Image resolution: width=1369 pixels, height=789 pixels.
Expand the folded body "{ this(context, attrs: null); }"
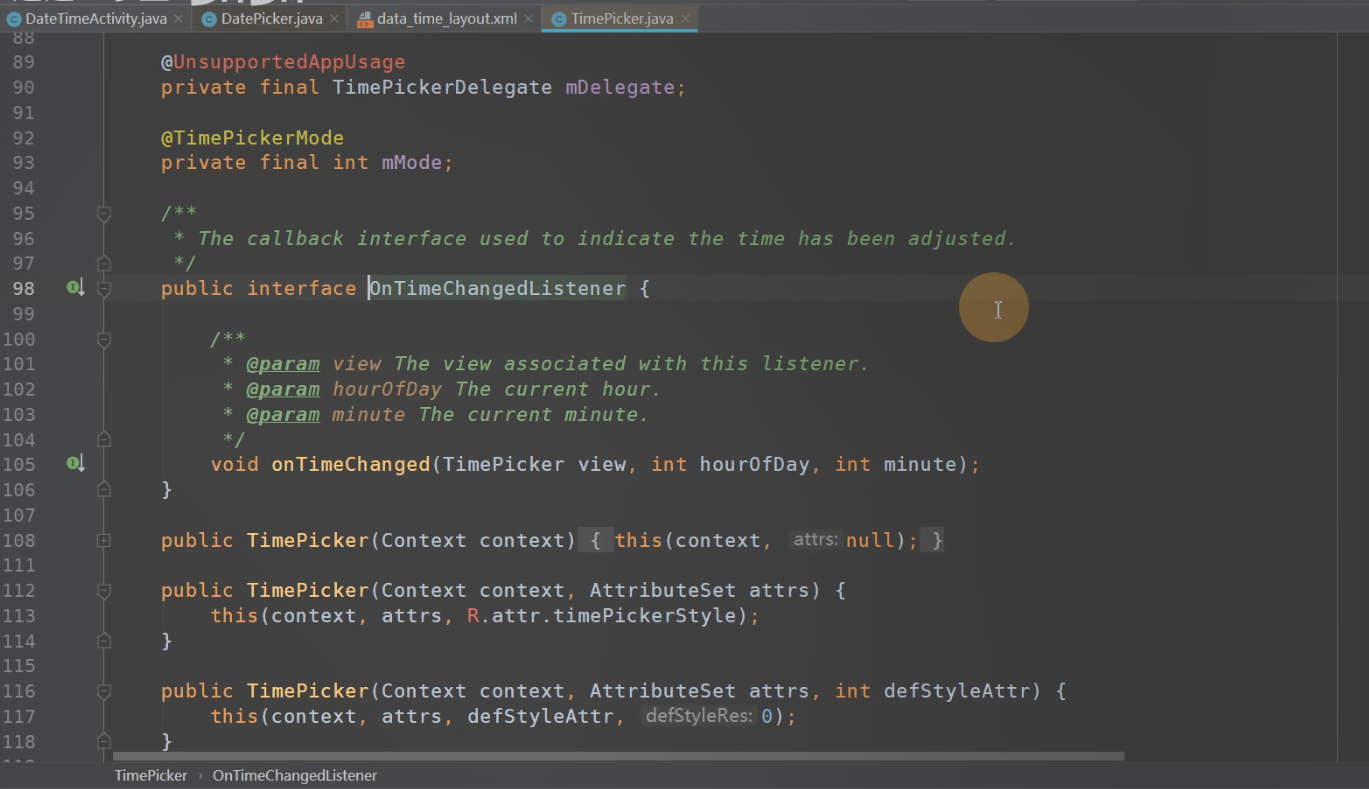[763, 540]
